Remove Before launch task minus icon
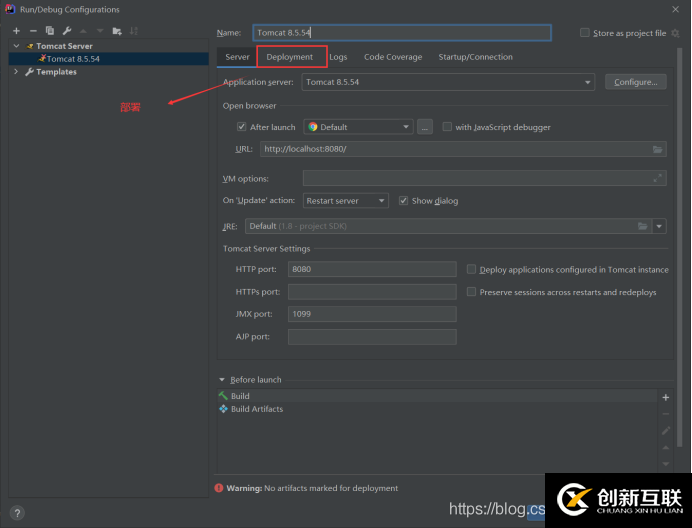 pyautogui.click(x=666, y=414)
